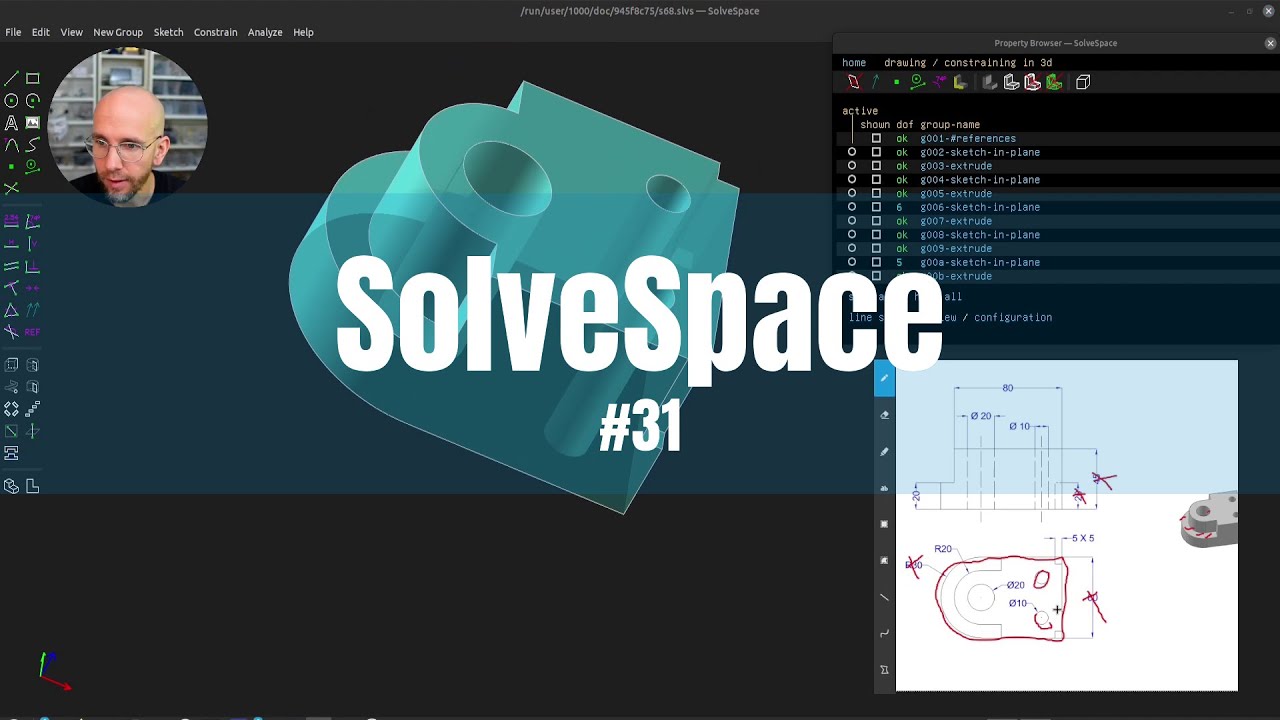The image size is (1280, 720).
Task: Select the split curves at intersection tool
Action: click(x=11, y=189)
